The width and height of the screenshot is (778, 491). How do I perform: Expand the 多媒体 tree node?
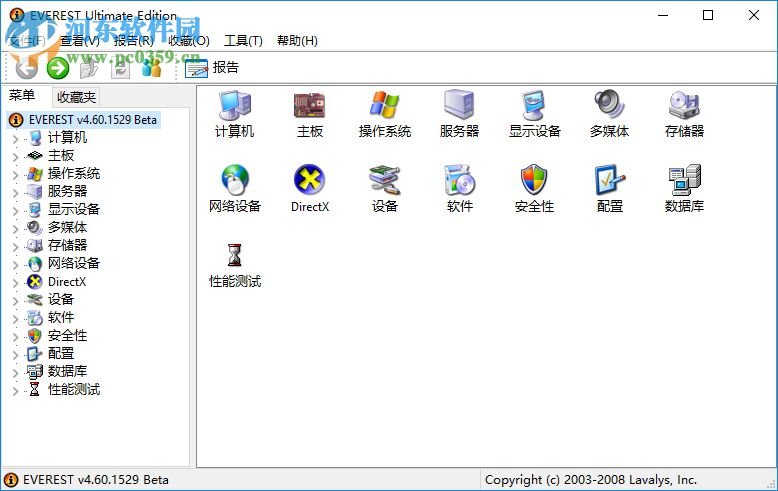[15, 228]
